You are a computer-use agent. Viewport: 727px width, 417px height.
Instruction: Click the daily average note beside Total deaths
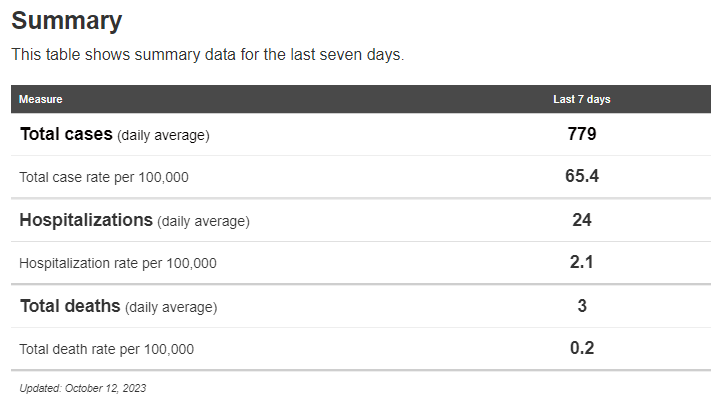pos(171,307)
